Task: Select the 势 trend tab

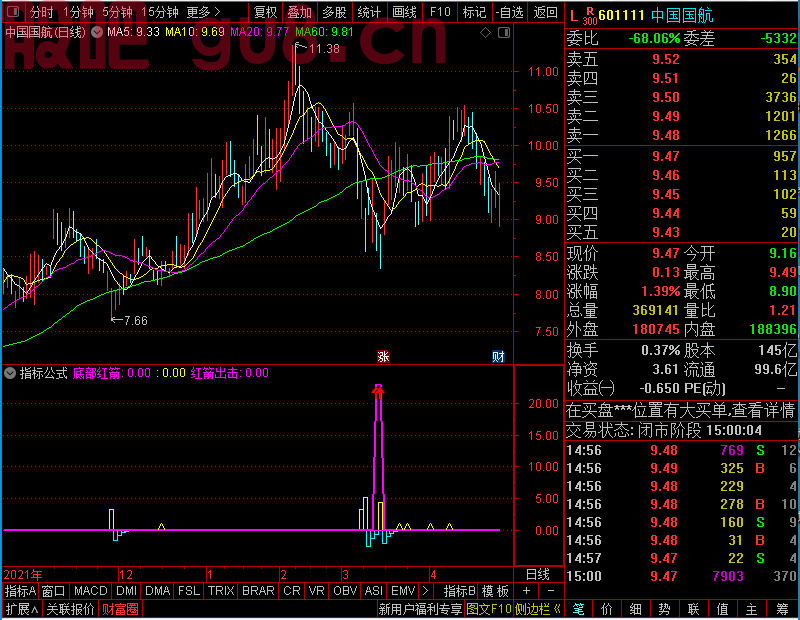Action: pyautogui.click(x=664, y=609)
